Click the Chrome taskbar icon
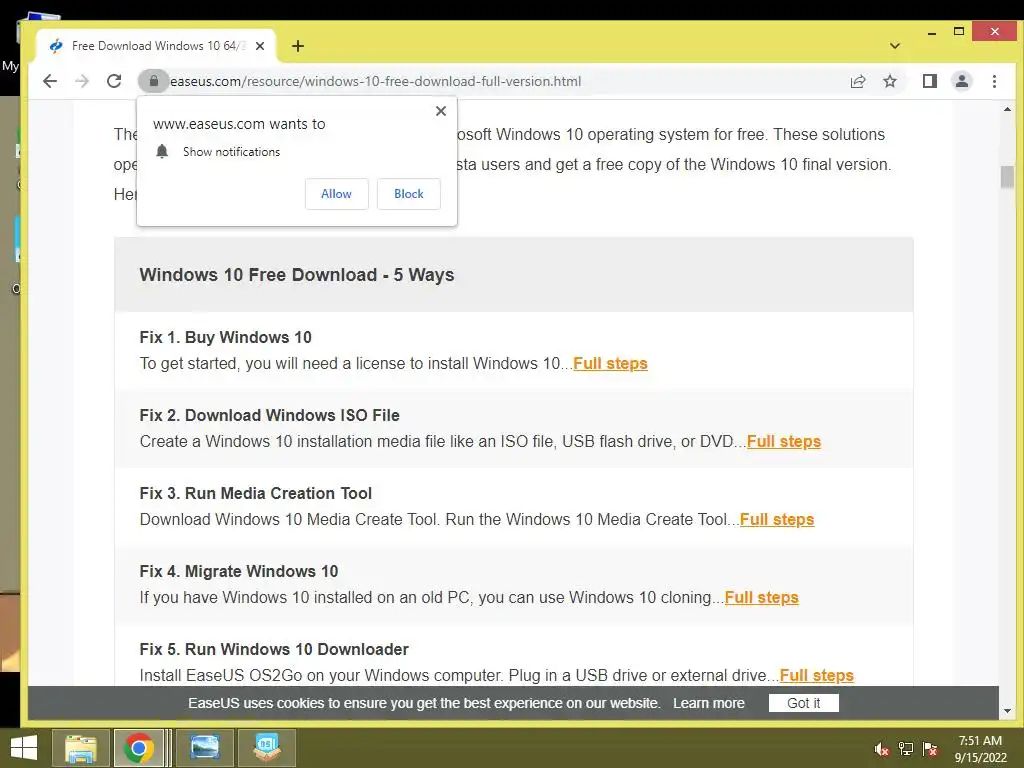The height and width of the screenshot is (768, 1024). tap(138, 748)
